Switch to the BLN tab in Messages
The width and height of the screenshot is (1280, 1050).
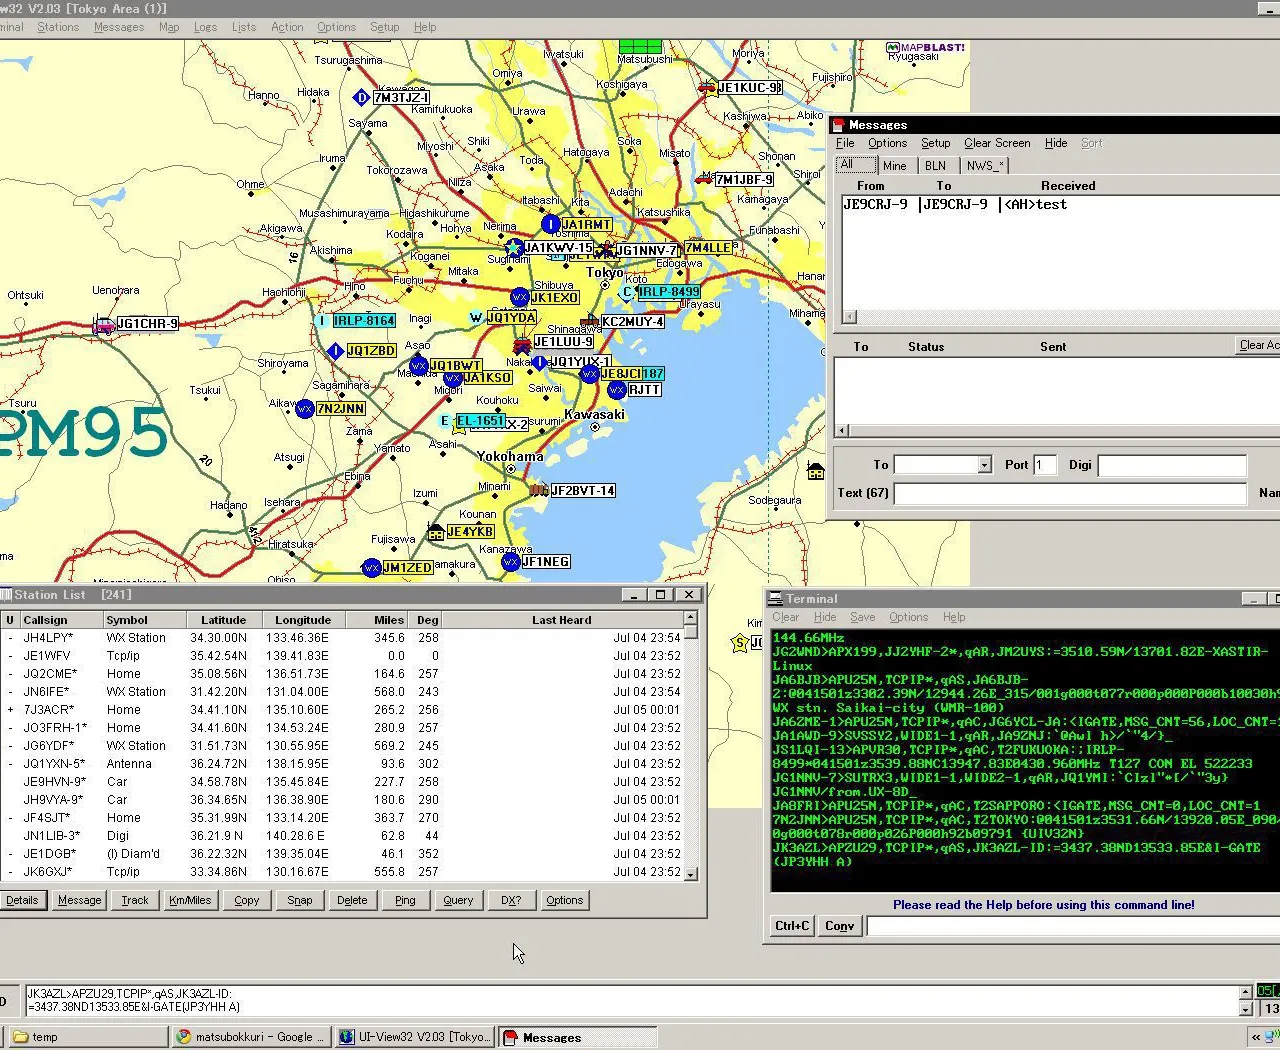[935, 166]
